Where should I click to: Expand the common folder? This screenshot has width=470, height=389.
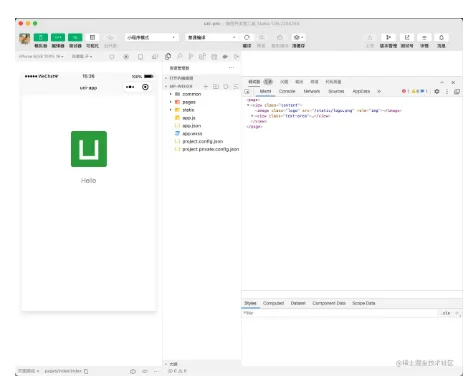[x=202, y=94]
